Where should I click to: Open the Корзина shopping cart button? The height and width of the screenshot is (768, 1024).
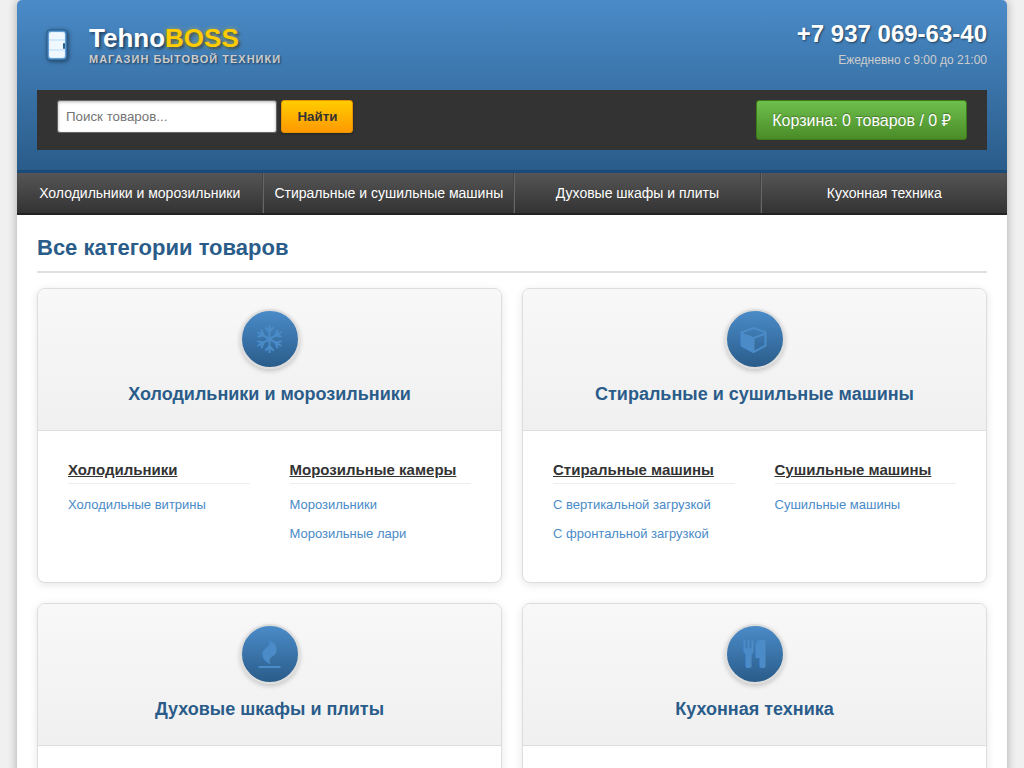(x=861, y=120)
